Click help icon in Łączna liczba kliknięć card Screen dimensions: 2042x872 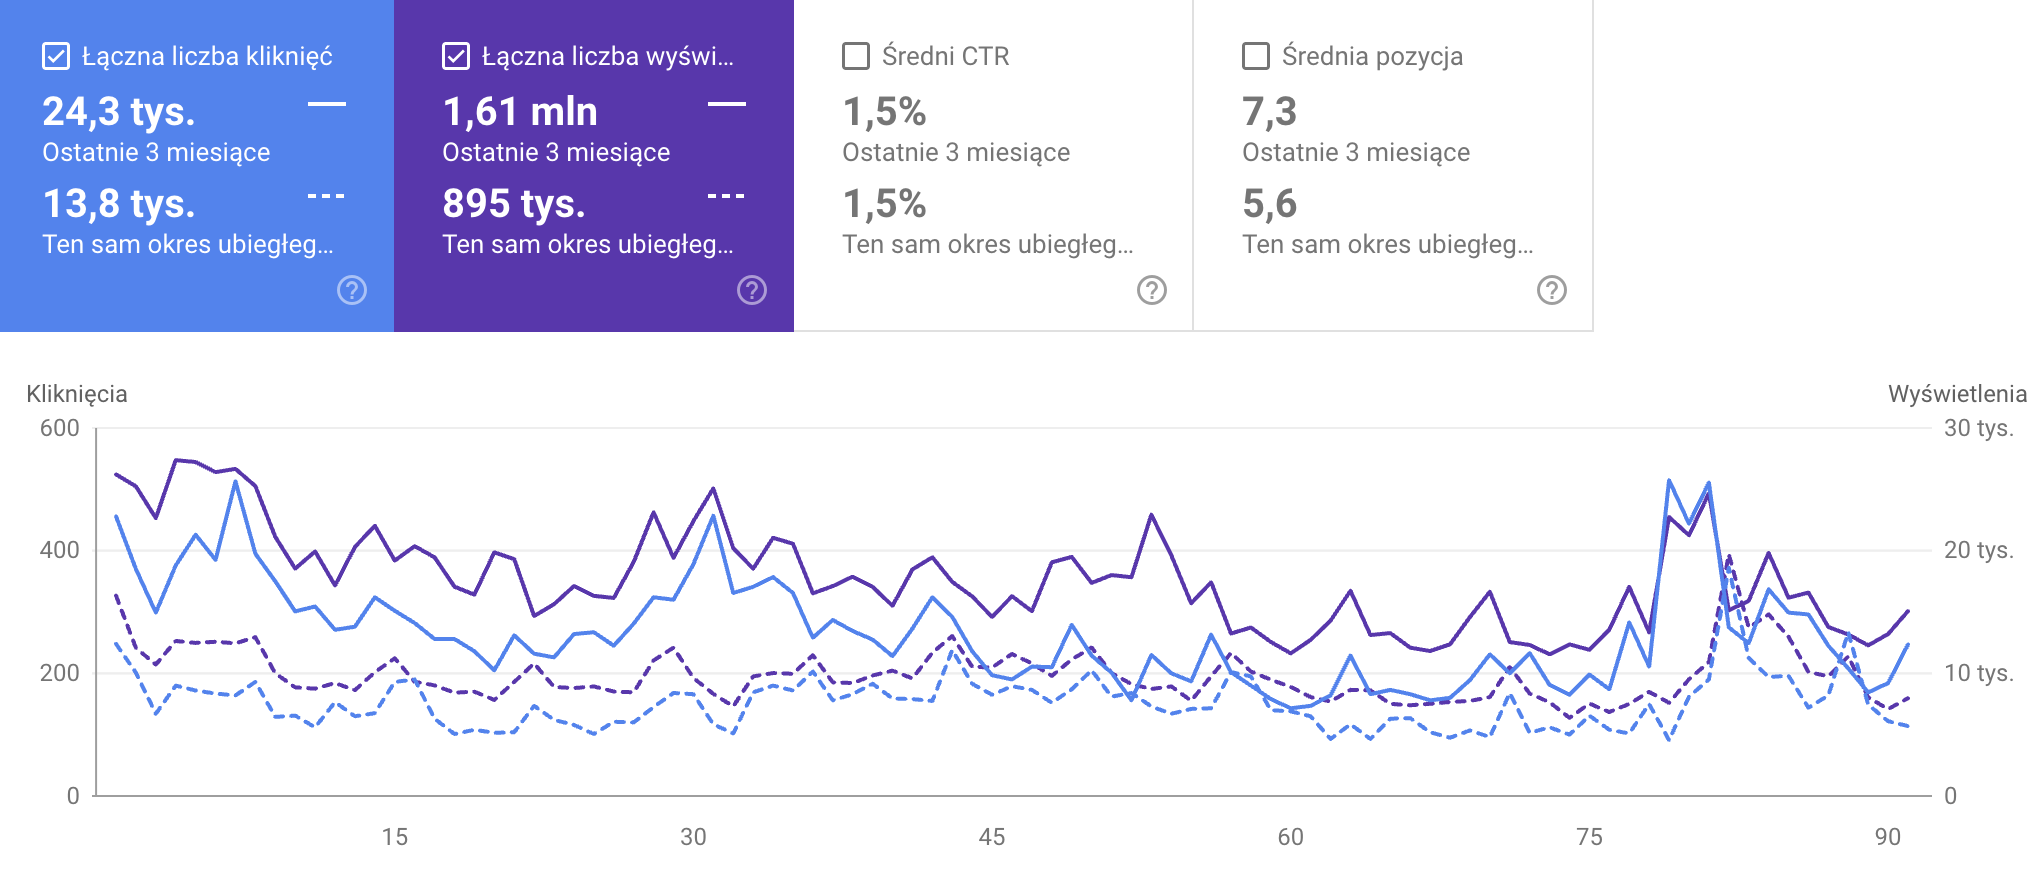pos(352,290)
